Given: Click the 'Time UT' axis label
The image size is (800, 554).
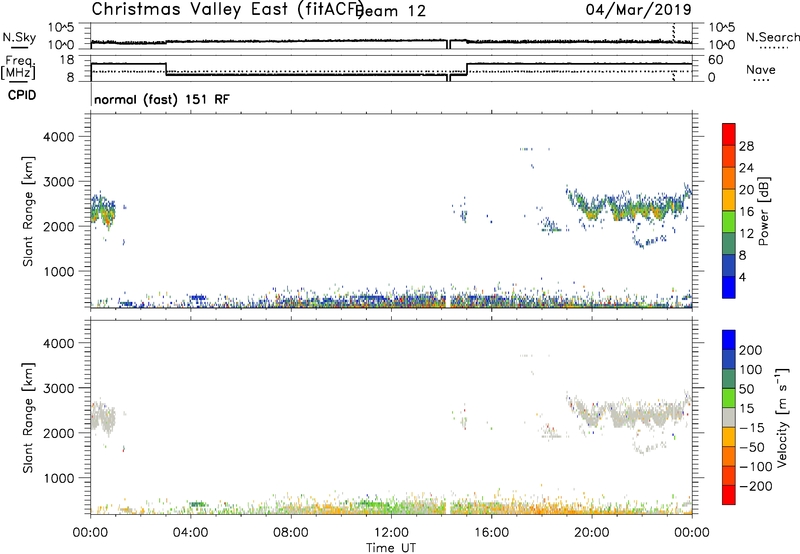Looking at the screenshot, I should tap(391, 548).
